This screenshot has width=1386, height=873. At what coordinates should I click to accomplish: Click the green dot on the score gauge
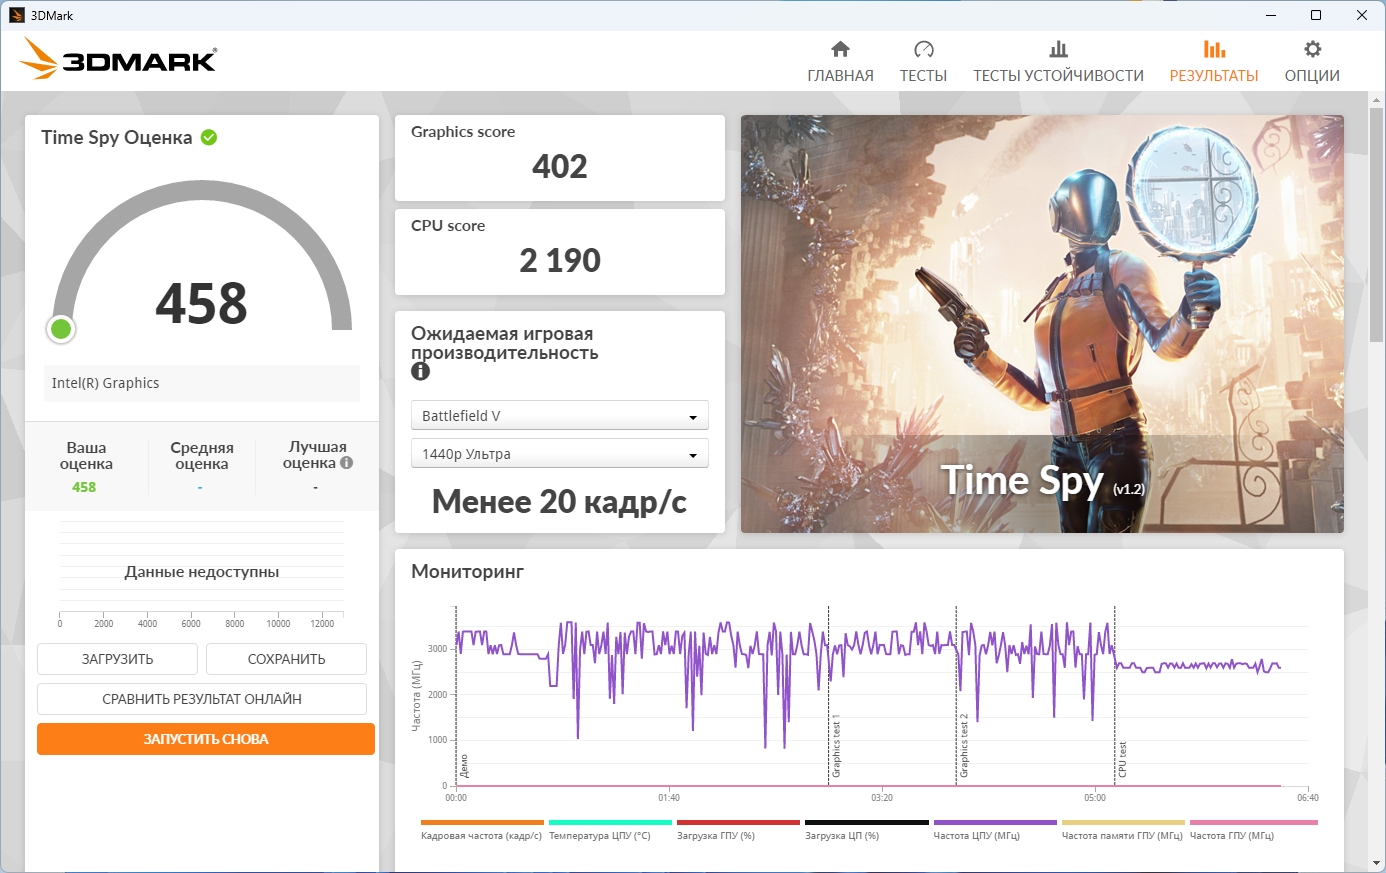tap(61, 328)
